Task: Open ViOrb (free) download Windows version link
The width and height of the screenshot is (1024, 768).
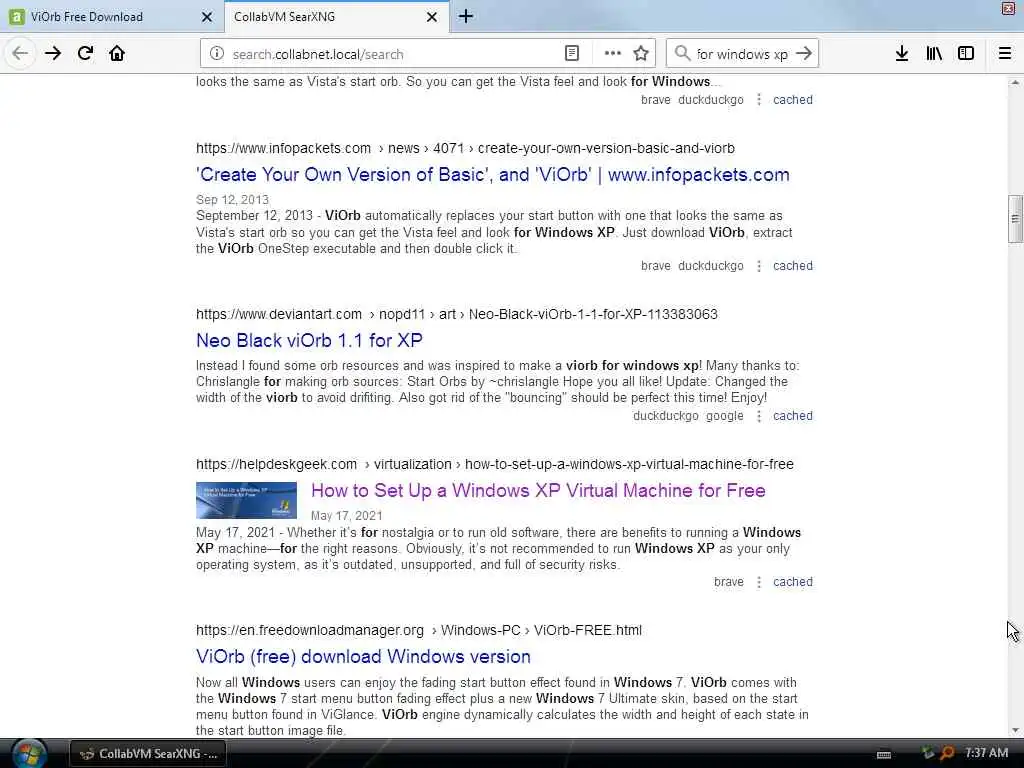Action: coord(363,657)
